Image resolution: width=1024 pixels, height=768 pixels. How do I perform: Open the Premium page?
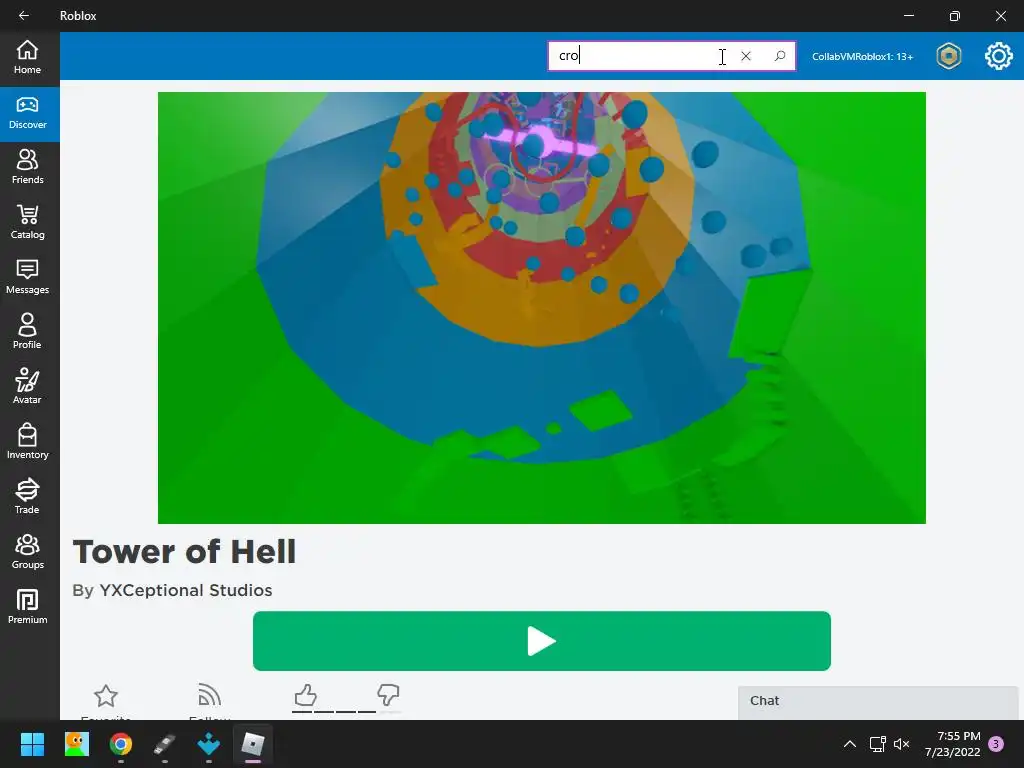tap(27, 607)
